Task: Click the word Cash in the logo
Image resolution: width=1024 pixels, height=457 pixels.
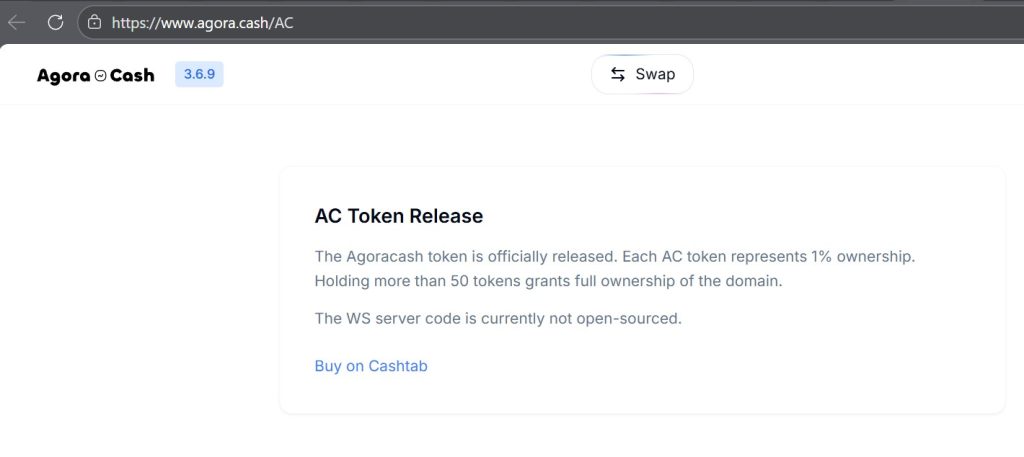Action: point(132,75)
